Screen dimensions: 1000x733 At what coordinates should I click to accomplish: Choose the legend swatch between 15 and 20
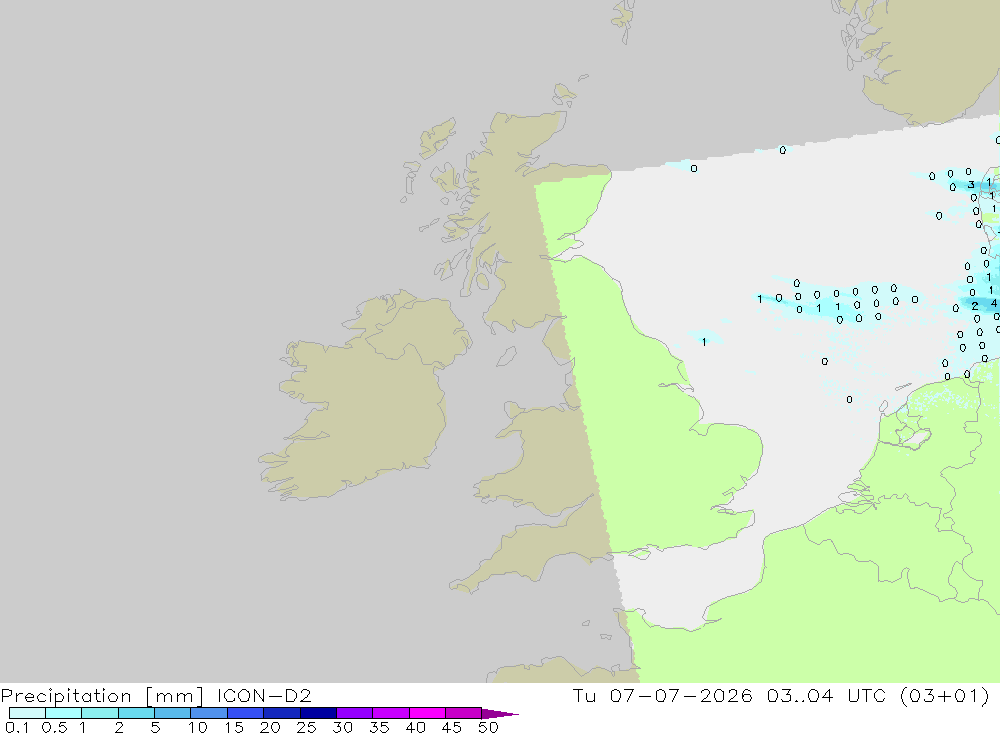(x=245, y=713)
